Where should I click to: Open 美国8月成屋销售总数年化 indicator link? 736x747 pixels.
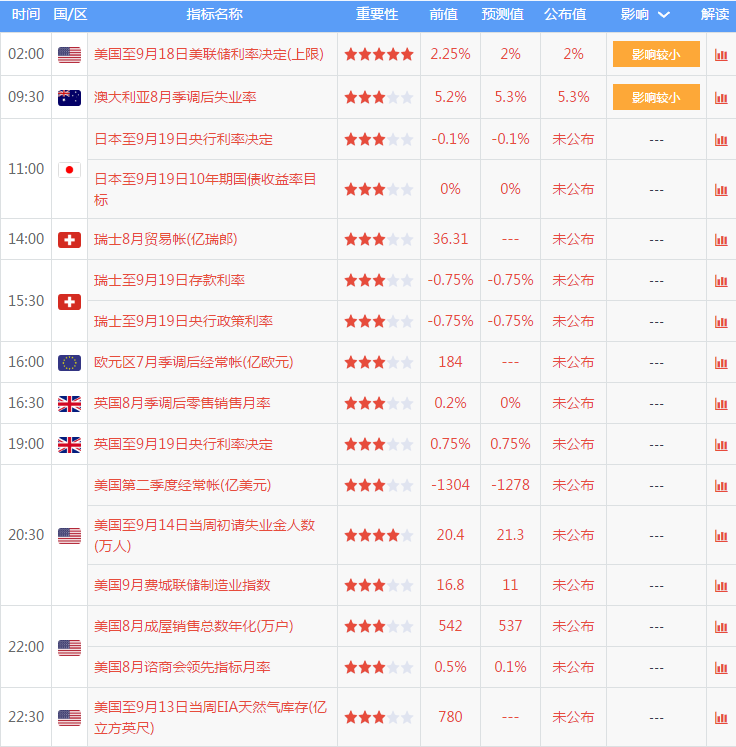193,626
